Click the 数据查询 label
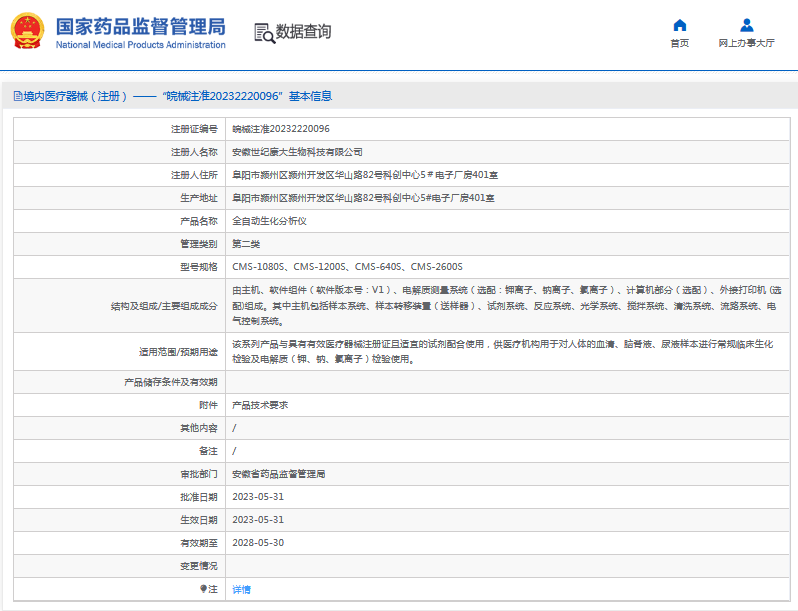 tap(303, 32)
